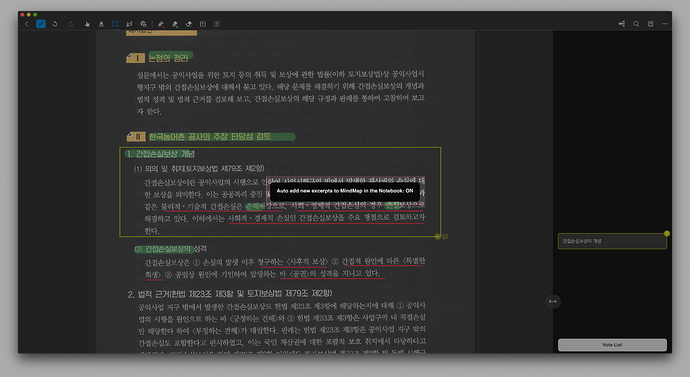
Task: Click the Note List button
Action: coord(612,345)
